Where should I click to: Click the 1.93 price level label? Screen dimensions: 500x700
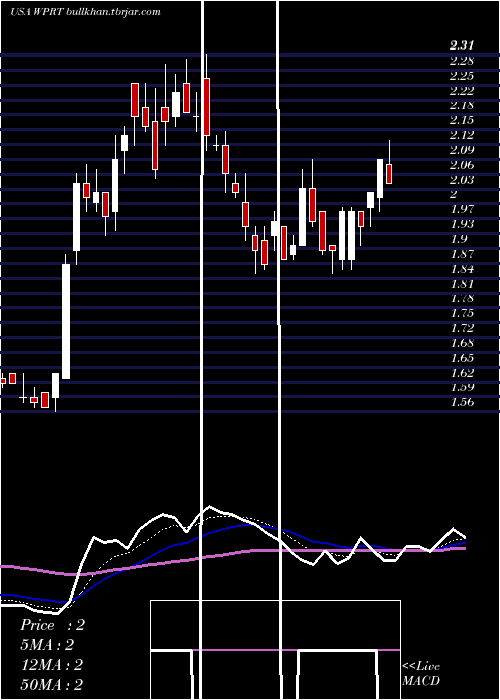coord(462,224)
